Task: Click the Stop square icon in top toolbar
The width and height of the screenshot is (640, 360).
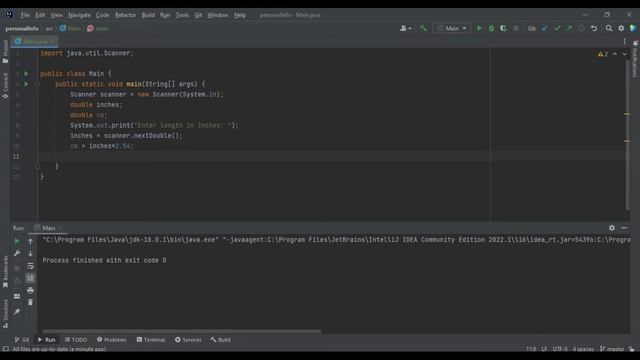Action: pos(516,28)
